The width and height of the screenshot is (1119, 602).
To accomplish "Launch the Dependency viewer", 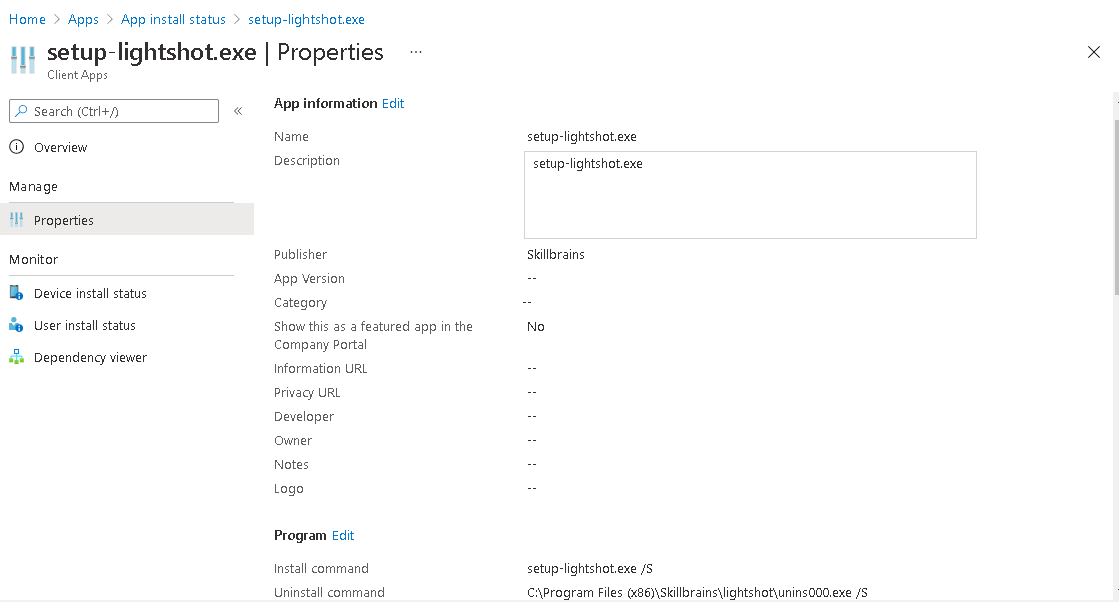I will (x=88, y=357).
